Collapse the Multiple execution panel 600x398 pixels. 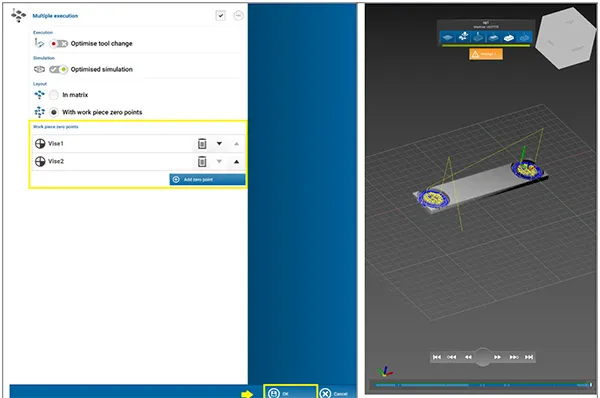(238, 16)
